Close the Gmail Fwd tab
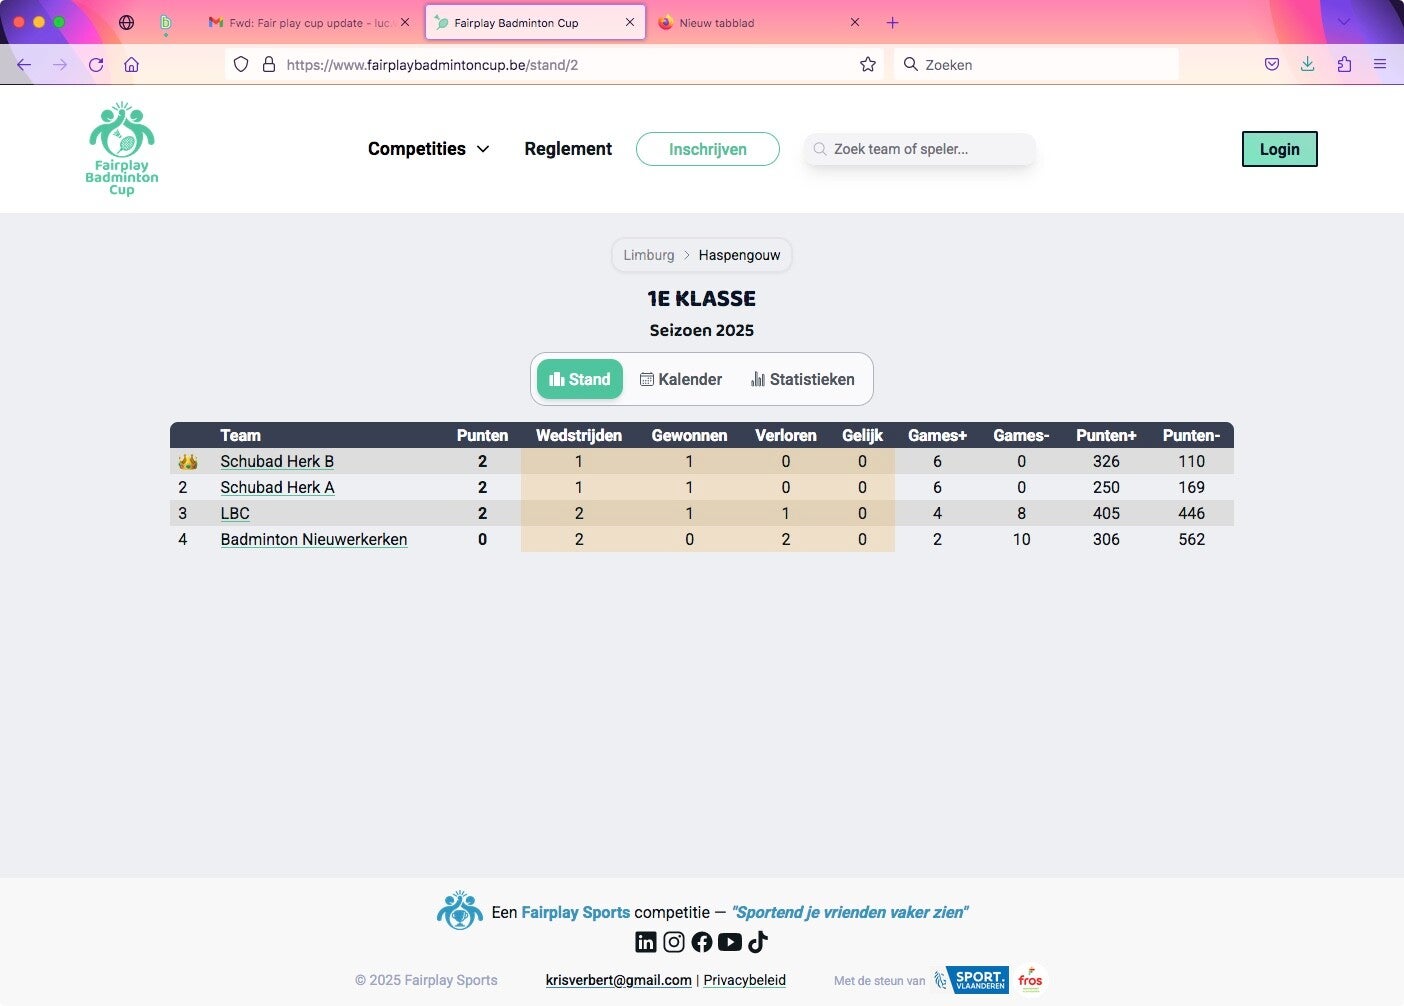Image resolution: width=1404 pixels, height=1006 pixels. [405, 22]
